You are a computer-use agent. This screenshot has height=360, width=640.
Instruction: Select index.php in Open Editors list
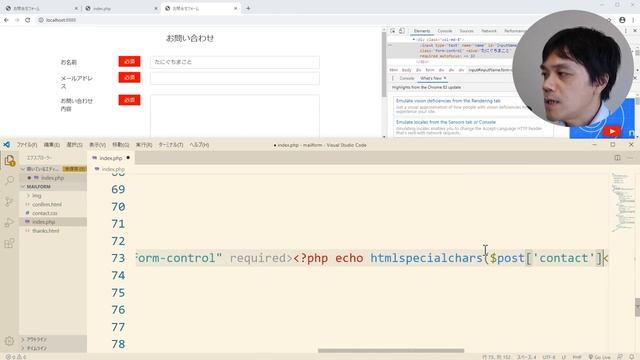pos(52,178)
